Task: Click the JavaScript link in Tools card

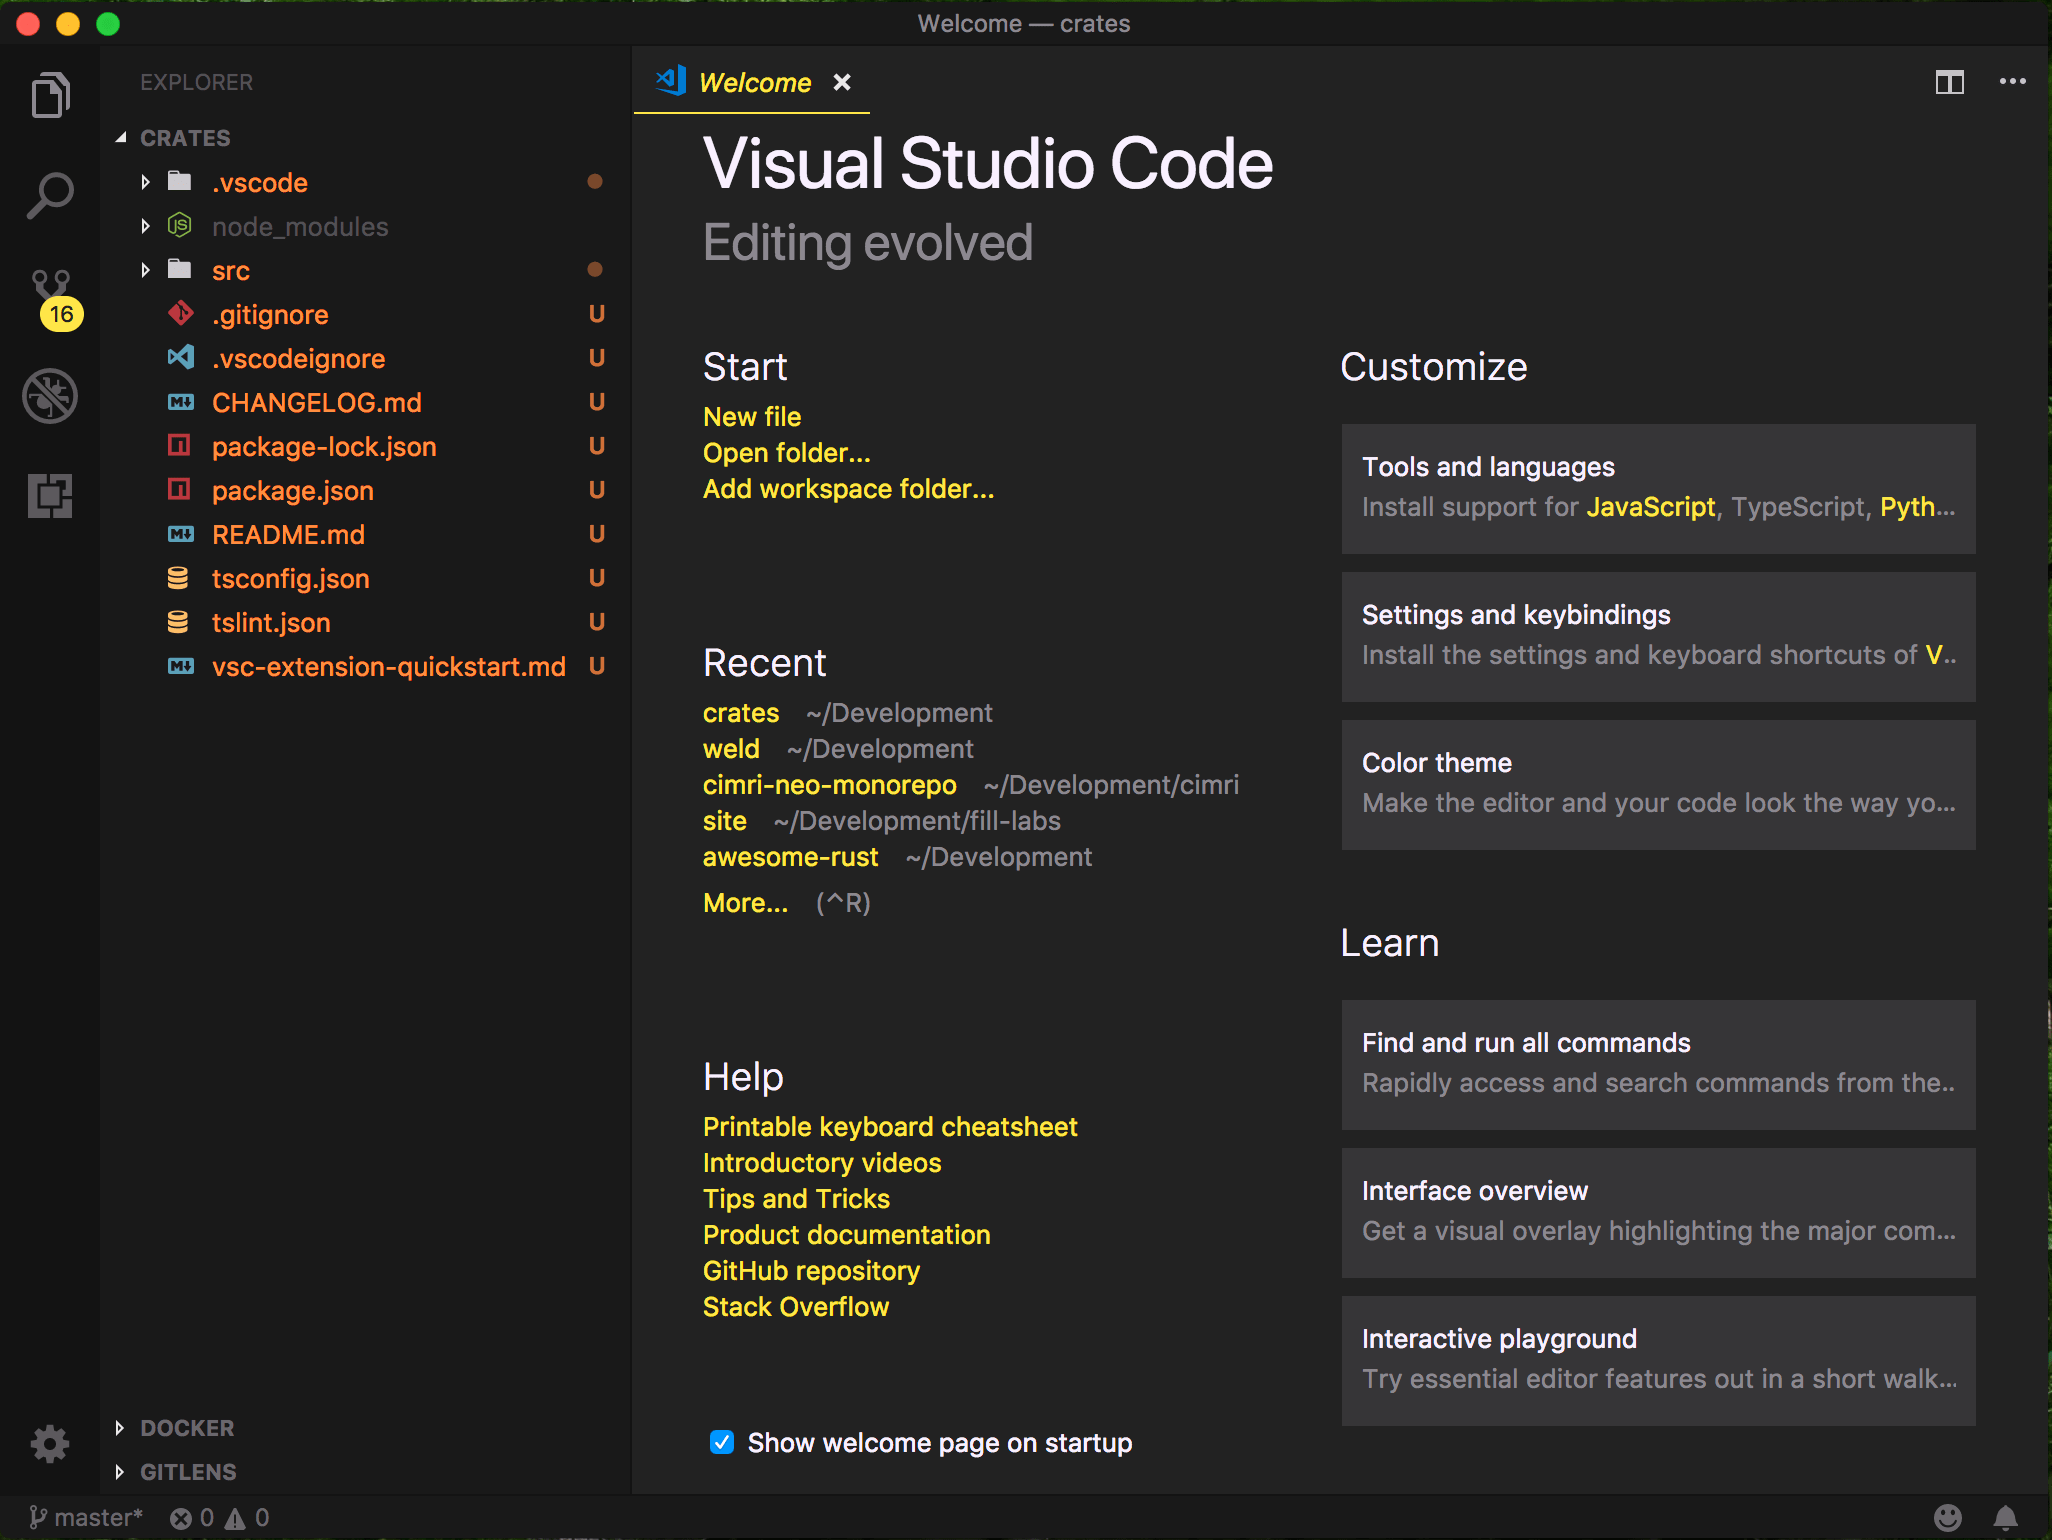Action: 1651,507
